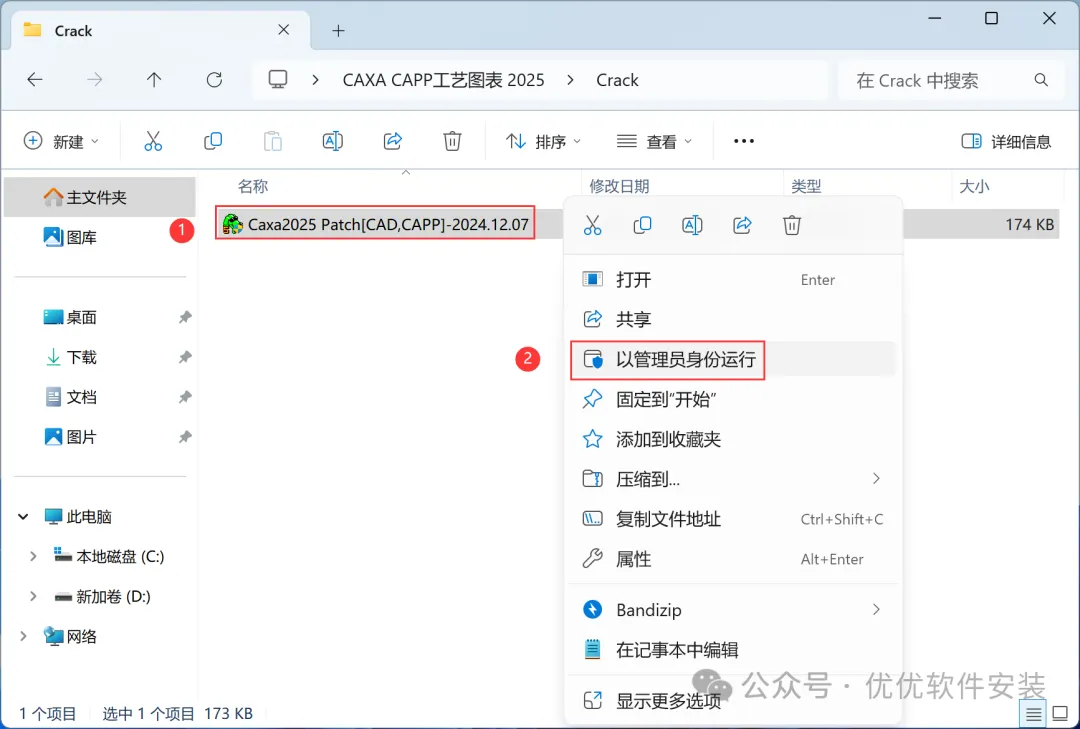The image size is (1080, 729).
Task: Select the 主文件夹 sidebar item
Action: click(100, 198)
